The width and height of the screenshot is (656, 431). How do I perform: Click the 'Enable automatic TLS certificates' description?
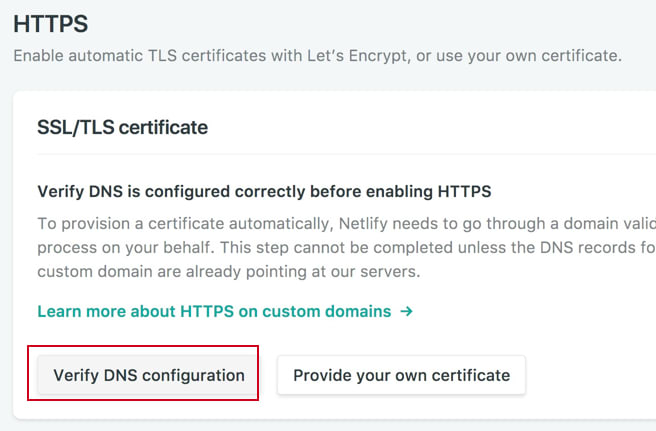pyautogui.click(x=317, y=56)
